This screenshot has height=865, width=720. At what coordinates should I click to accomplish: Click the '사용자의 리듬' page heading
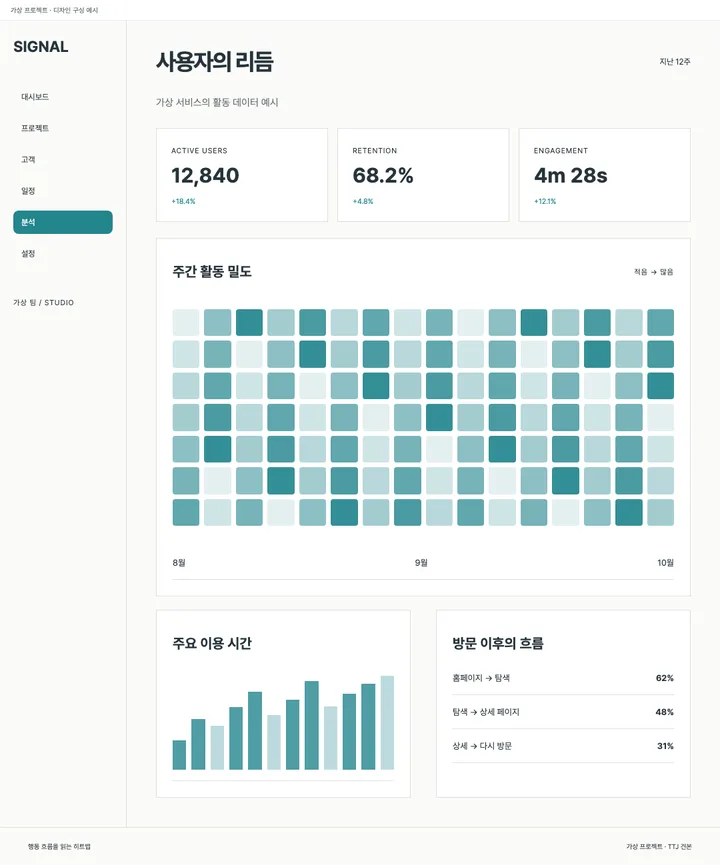tap(215, 61)
